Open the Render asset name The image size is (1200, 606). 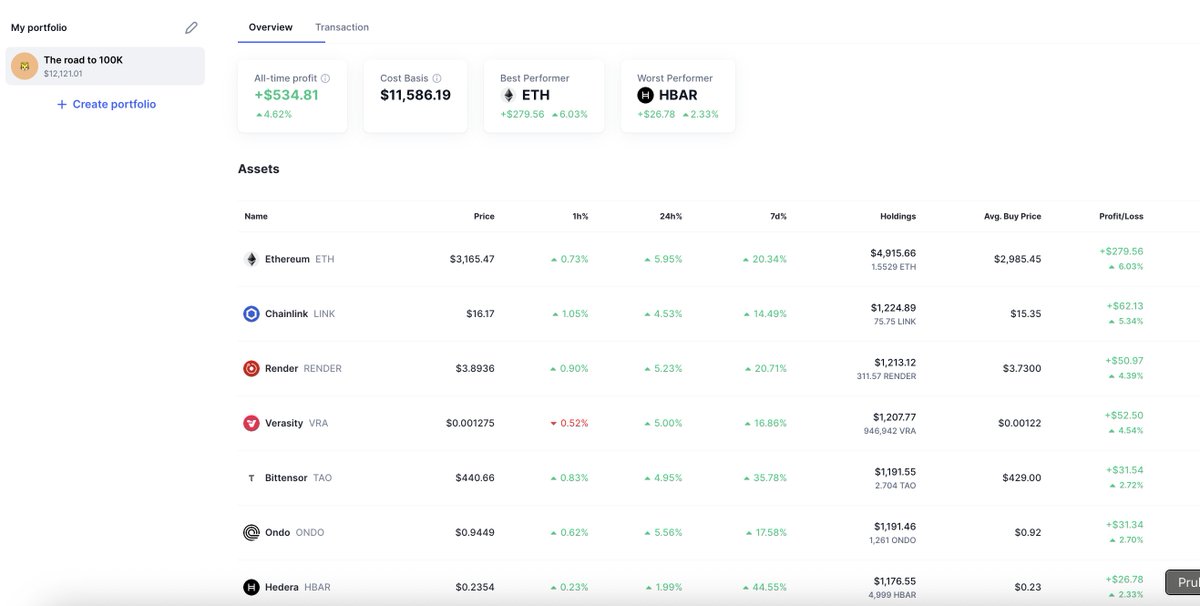coord(281,368)
